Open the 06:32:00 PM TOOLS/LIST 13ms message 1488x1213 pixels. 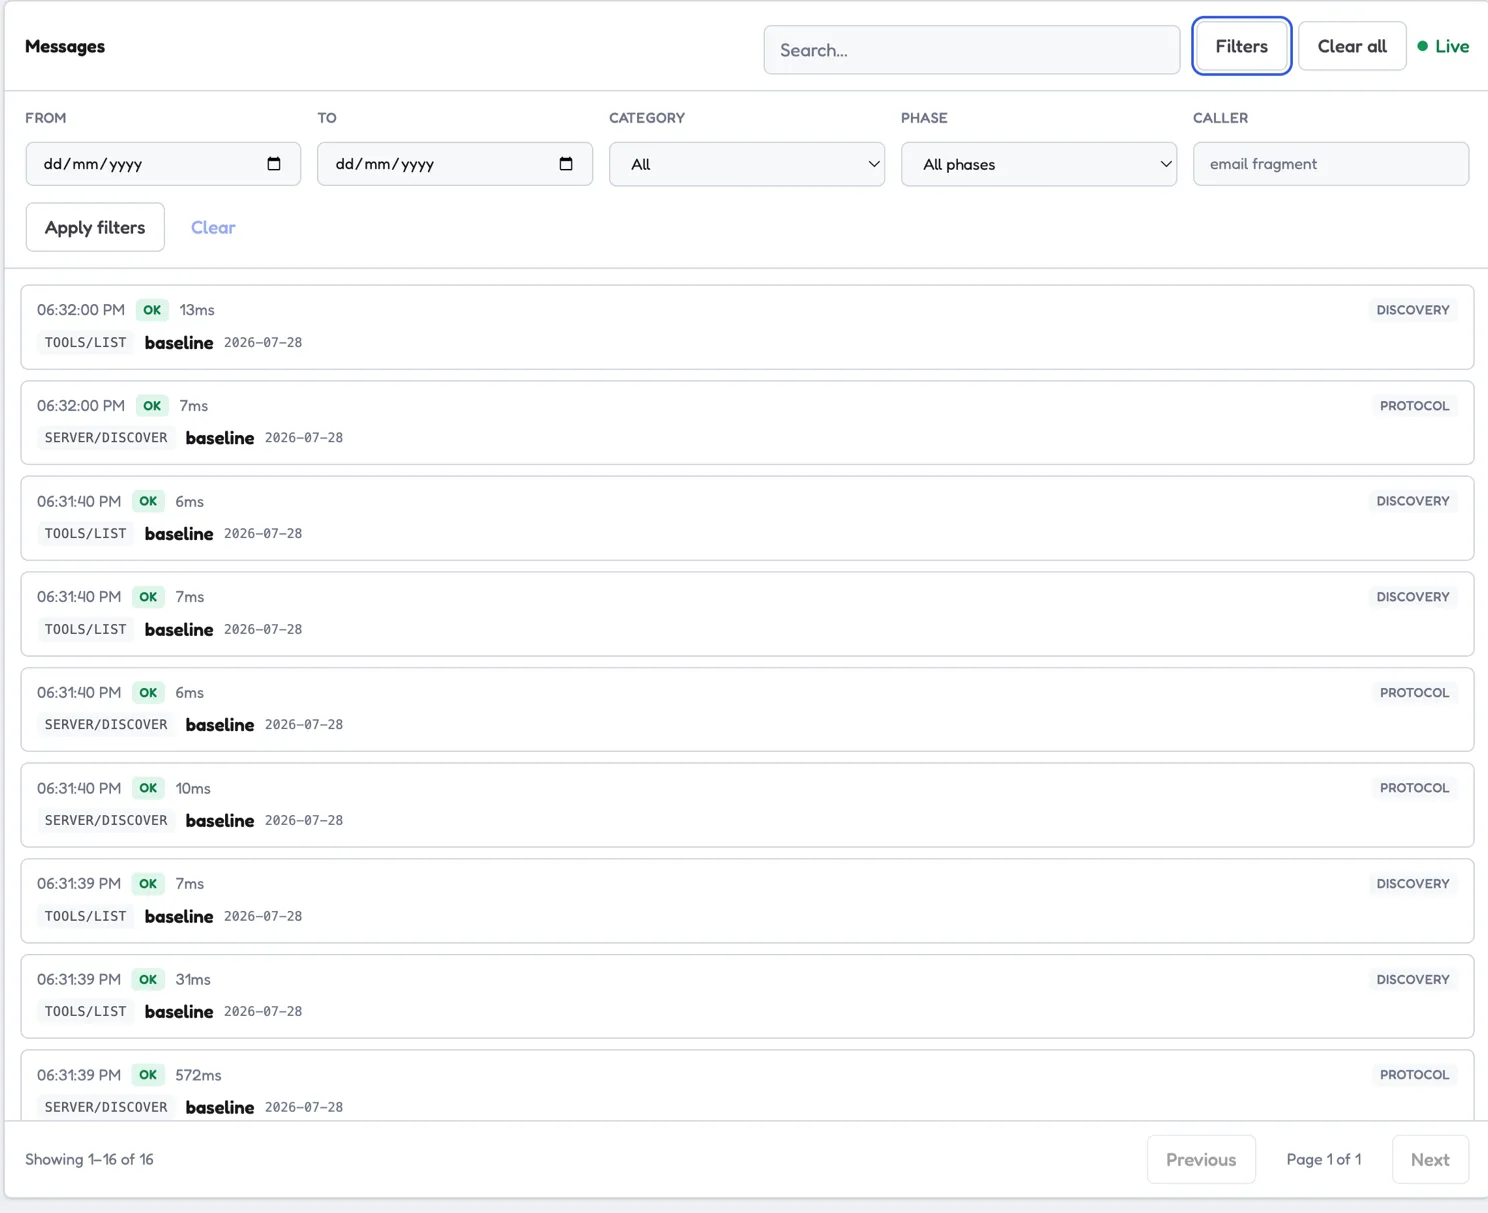point(747,327)
